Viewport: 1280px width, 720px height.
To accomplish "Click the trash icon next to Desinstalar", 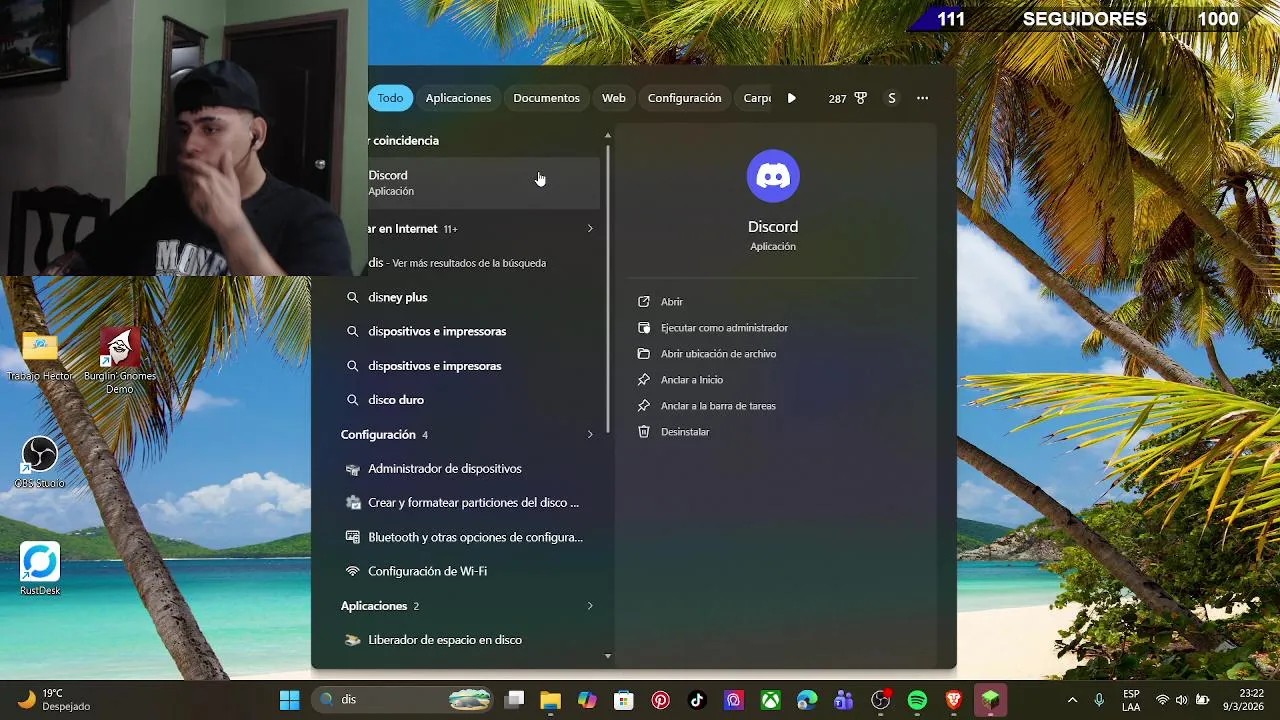I will (644, 432).
